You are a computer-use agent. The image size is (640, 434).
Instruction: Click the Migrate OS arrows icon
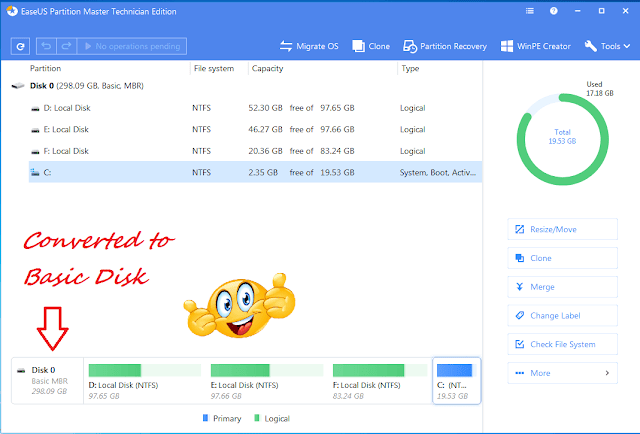point(286,46)
